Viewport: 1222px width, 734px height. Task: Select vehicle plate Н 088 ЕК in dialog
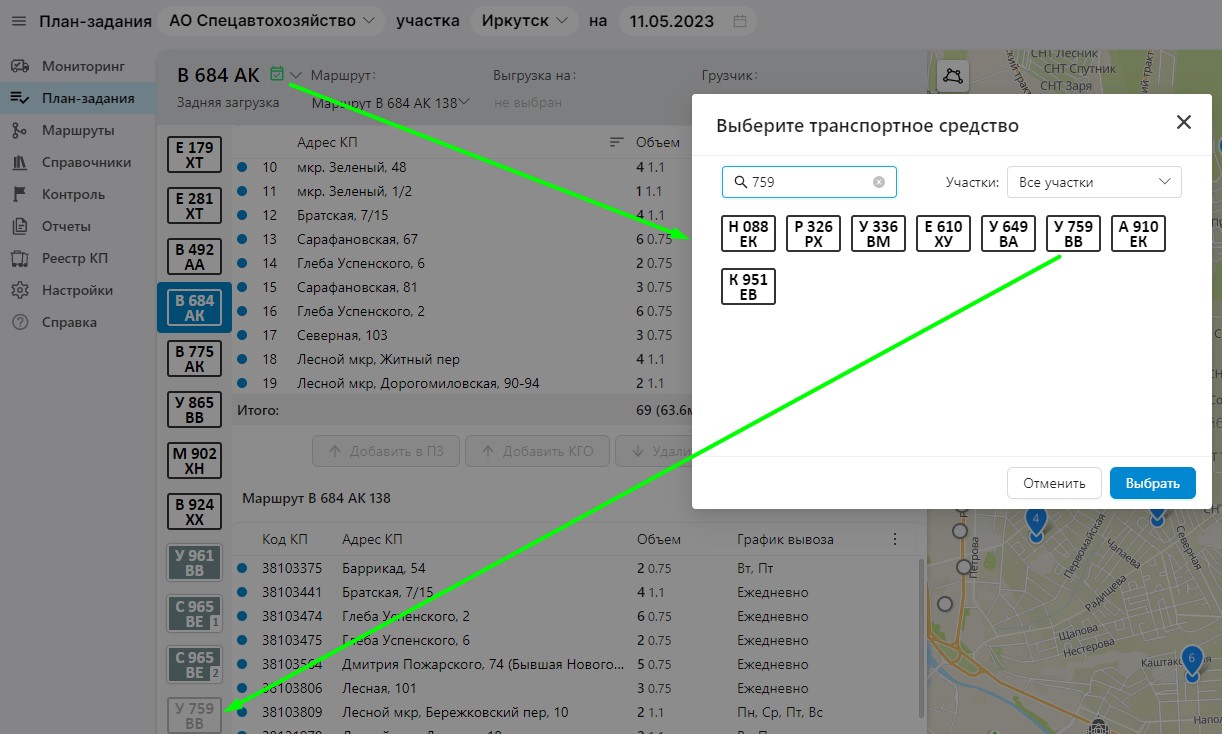pyautogui.click(x=748, y=234)
